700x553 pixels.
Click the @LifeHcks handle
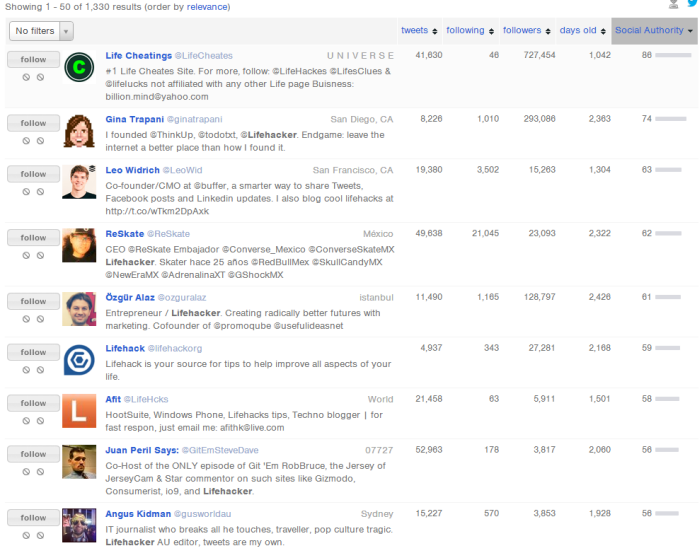pos(146,399)
